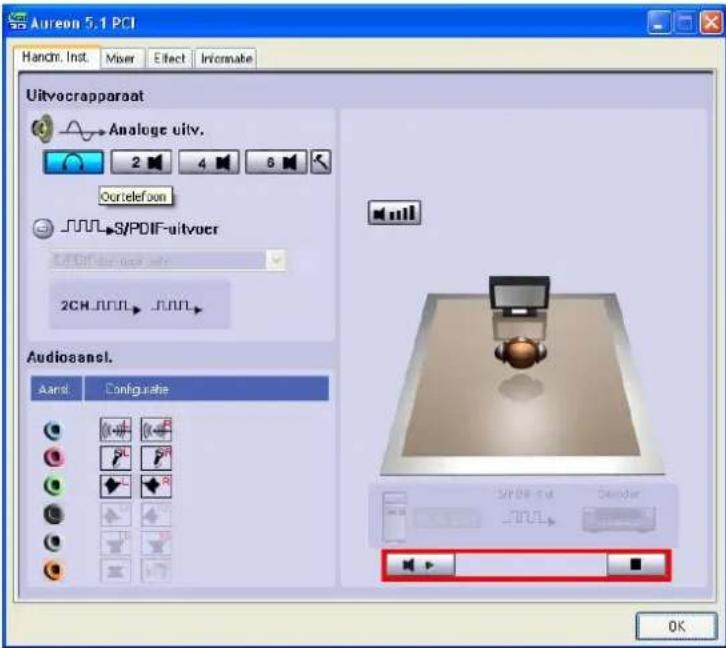
Task: Open the hammer tool settings button
Action: (x=321, y=162)
